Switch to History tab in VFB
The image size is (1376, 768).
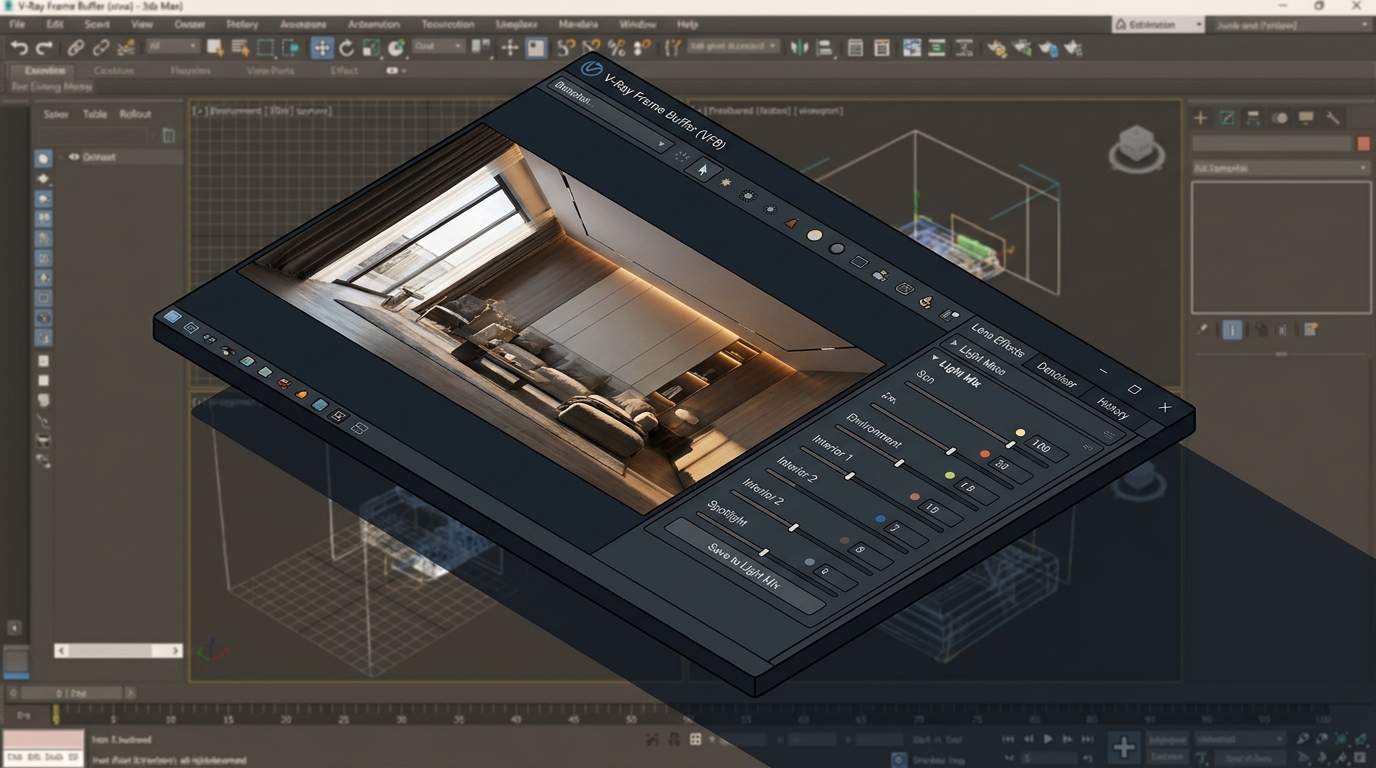pyautogui.click(x=1113, y=407)
